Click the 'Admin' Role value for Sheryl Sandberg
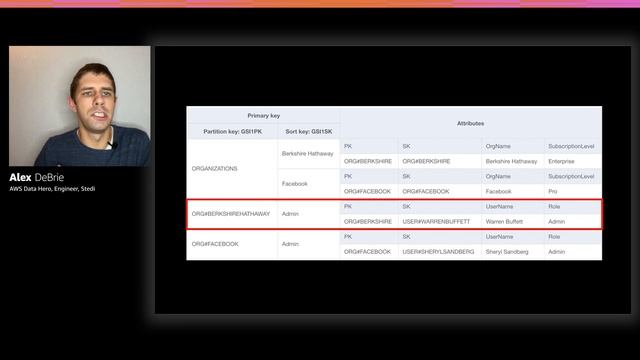The height and width of the screenshot is (360, 640). pos(557,252)
